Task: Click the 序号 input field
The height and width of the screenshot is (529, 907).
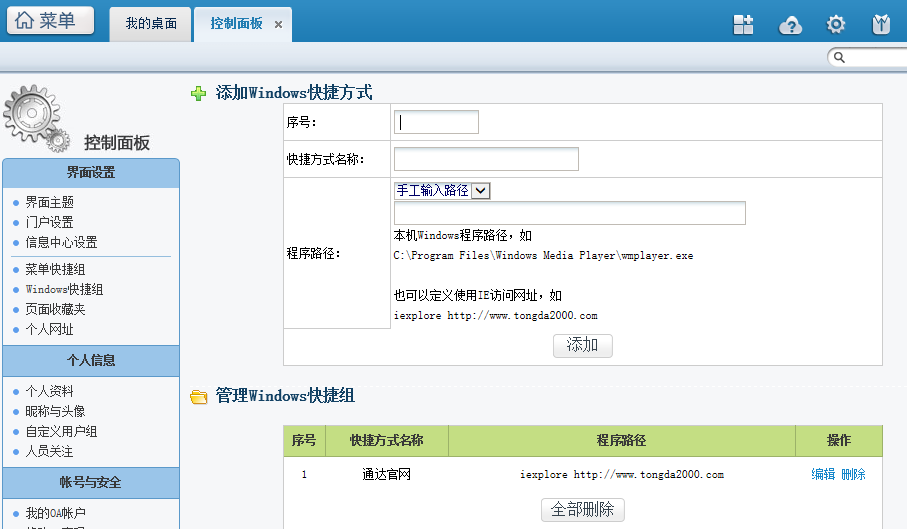Action: coord(436,122)
